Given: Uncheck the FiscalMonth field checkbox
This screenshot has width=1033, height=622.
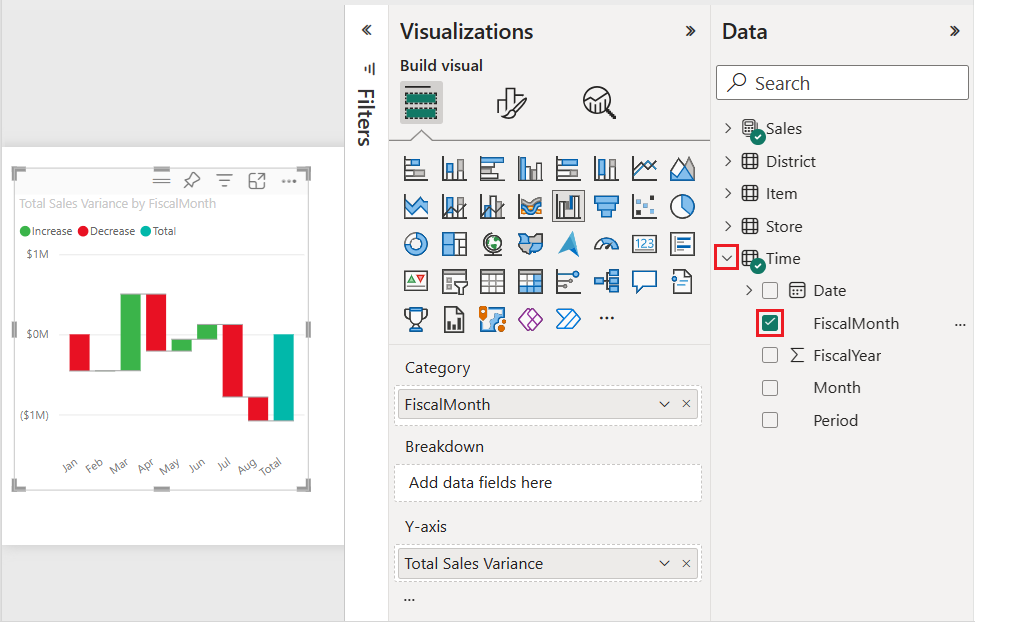Looking at the screenshot, I should click(x=770, y=323).
